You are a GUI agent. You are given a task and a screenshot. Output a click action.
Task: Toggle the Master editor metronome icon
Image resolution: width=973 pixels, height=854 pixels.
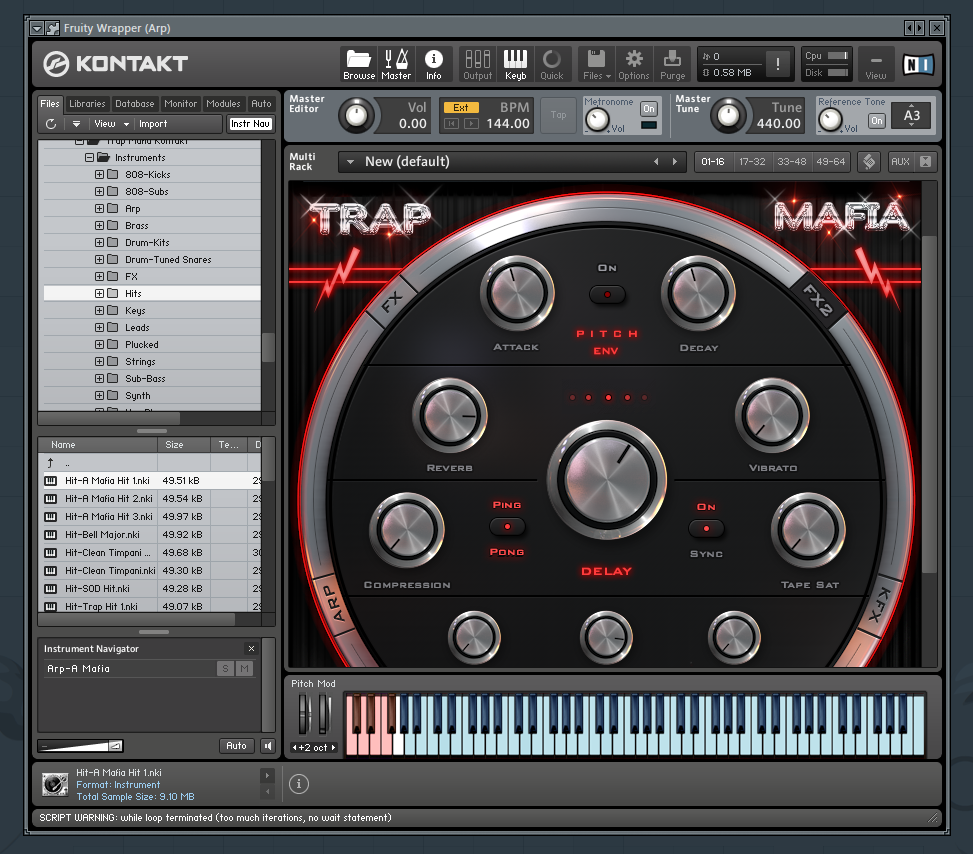tap(396, 64)
